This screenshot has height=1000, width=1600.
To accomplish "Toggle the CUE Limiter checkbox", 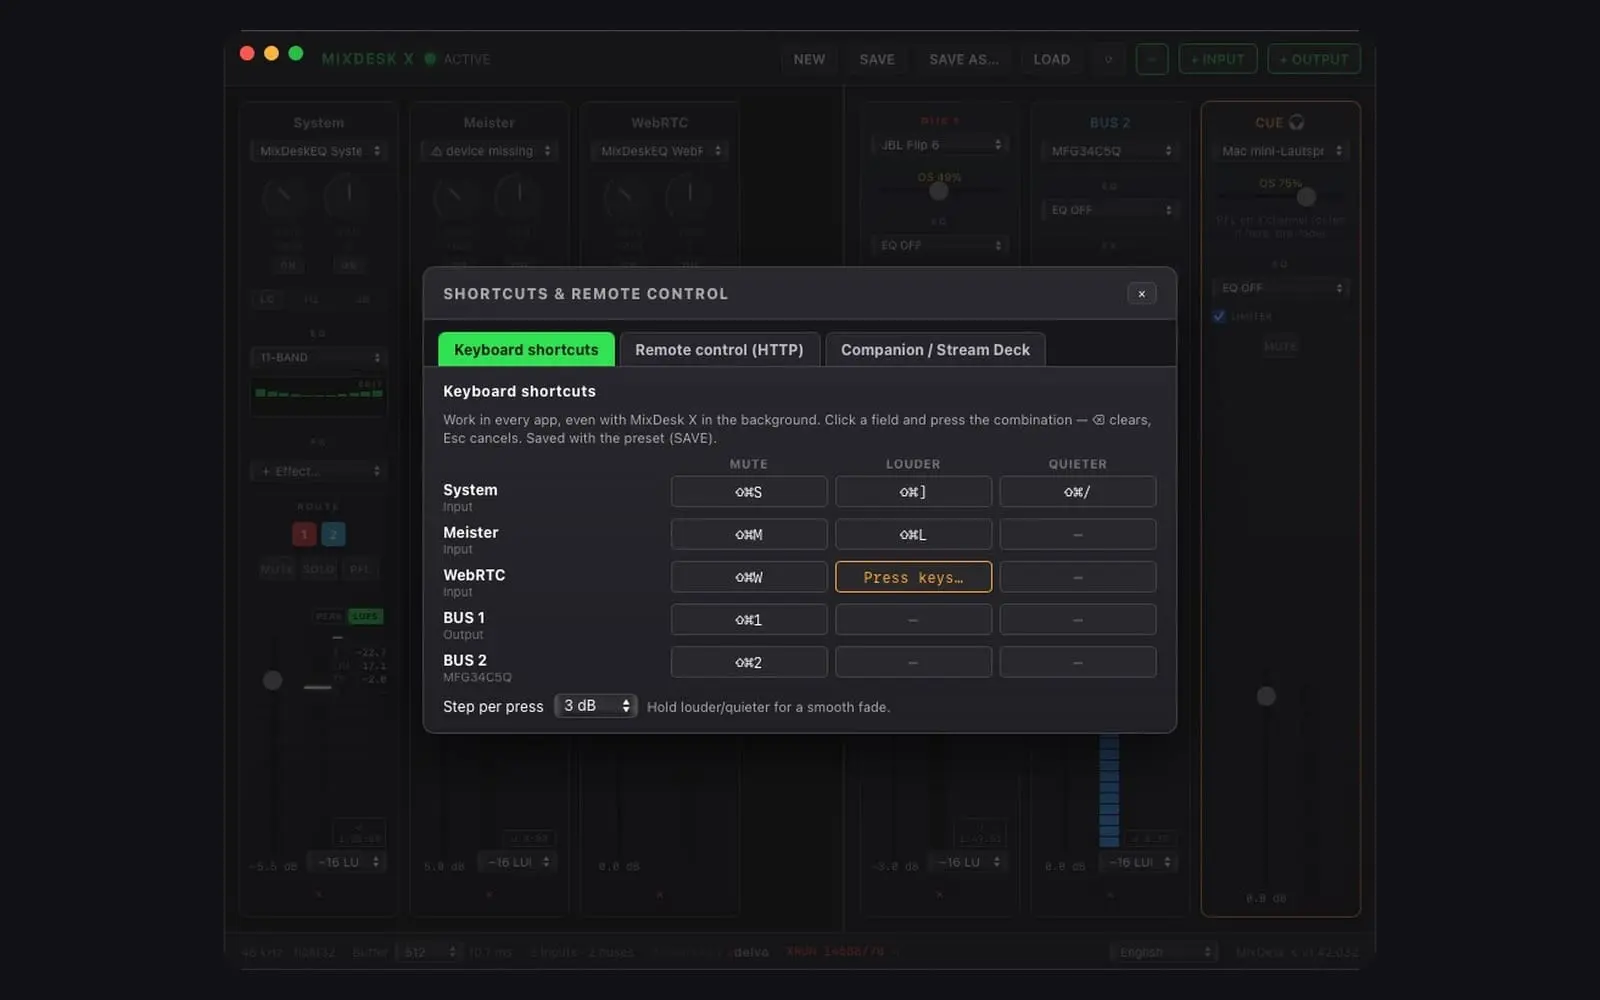I will 1219,316.
